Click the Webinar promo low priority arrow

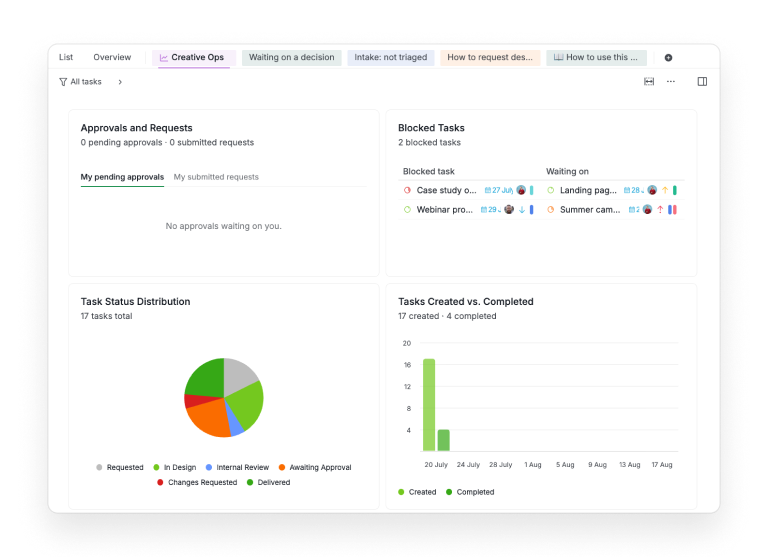pyautogui.click(x=522, y=210)
